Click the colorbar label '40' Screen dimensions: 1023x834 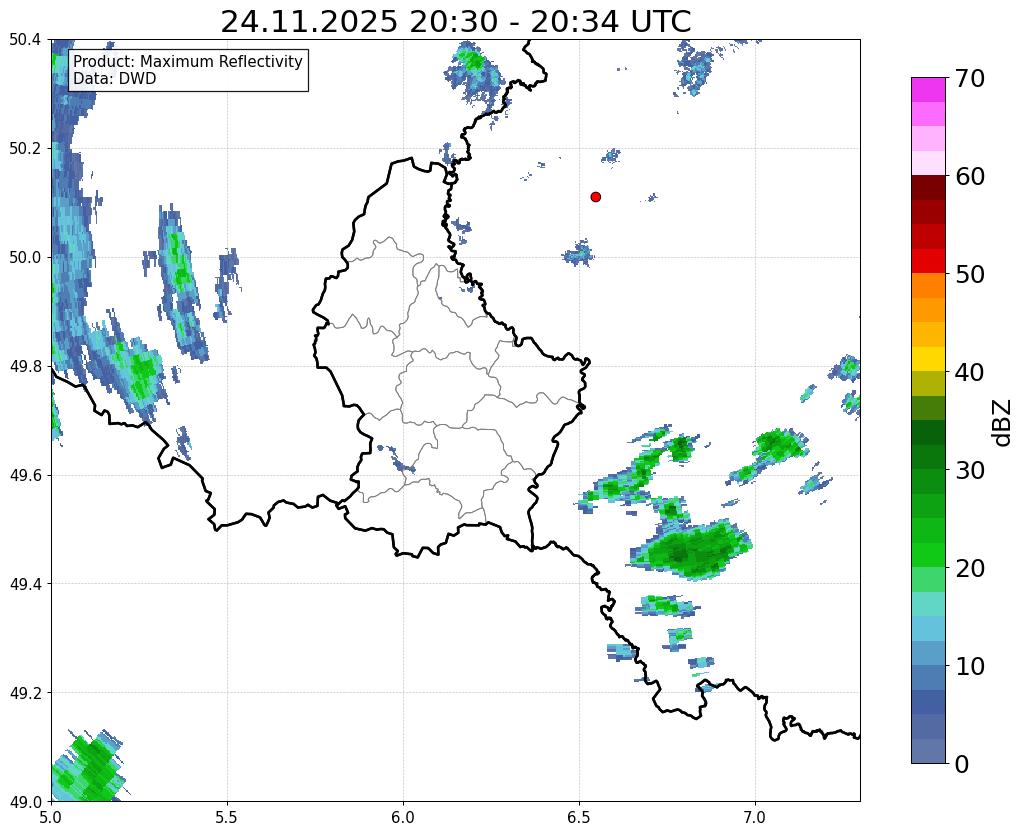pos(969,372)
